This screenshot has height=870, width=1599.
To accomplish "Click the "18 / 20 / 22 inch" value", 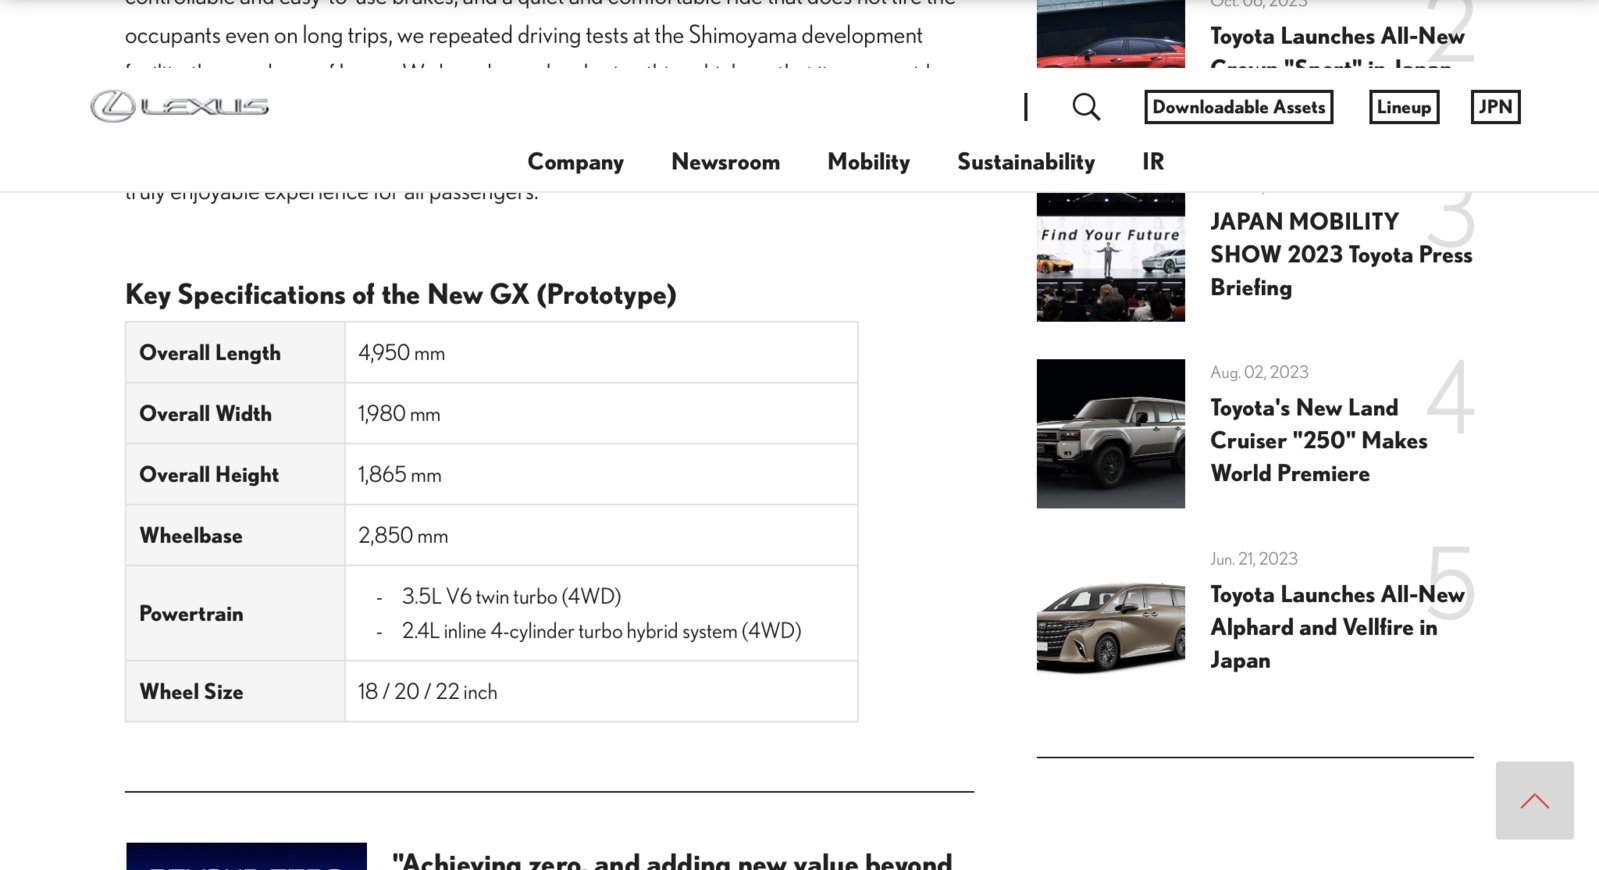I will pyautogui.click(x=427, y=692).
